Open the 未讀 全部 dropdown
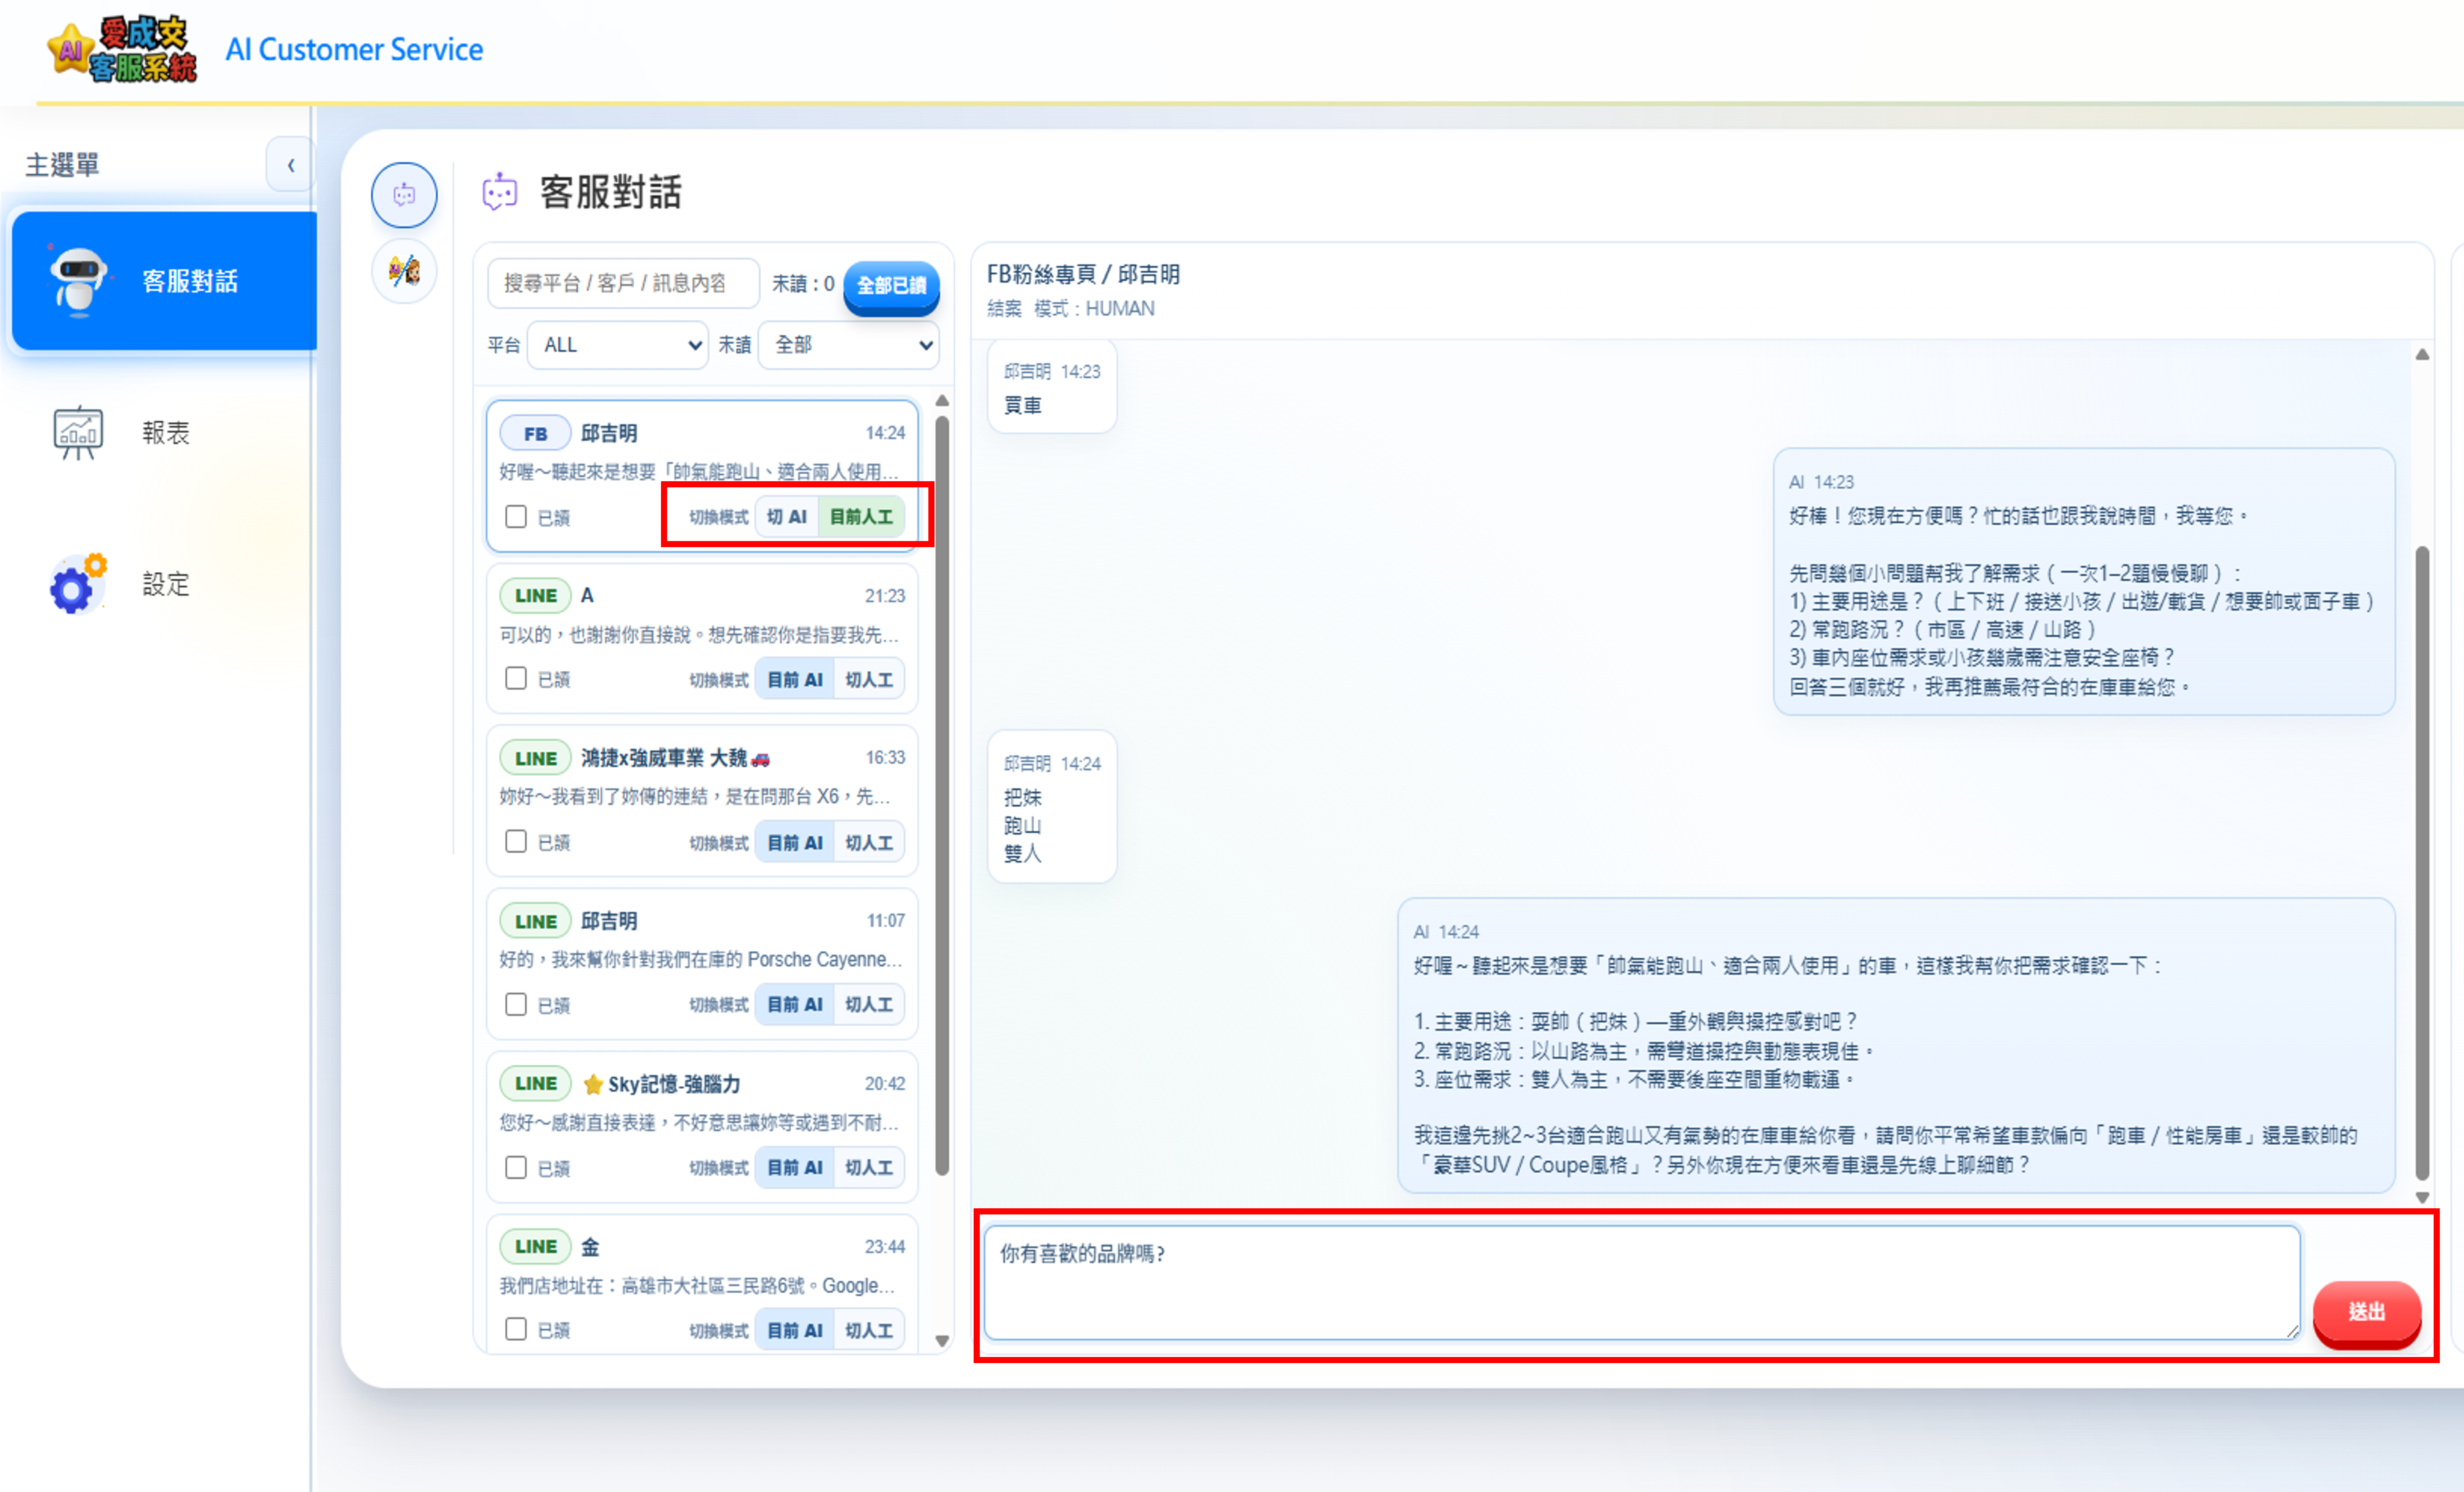 tap(848, 345)
